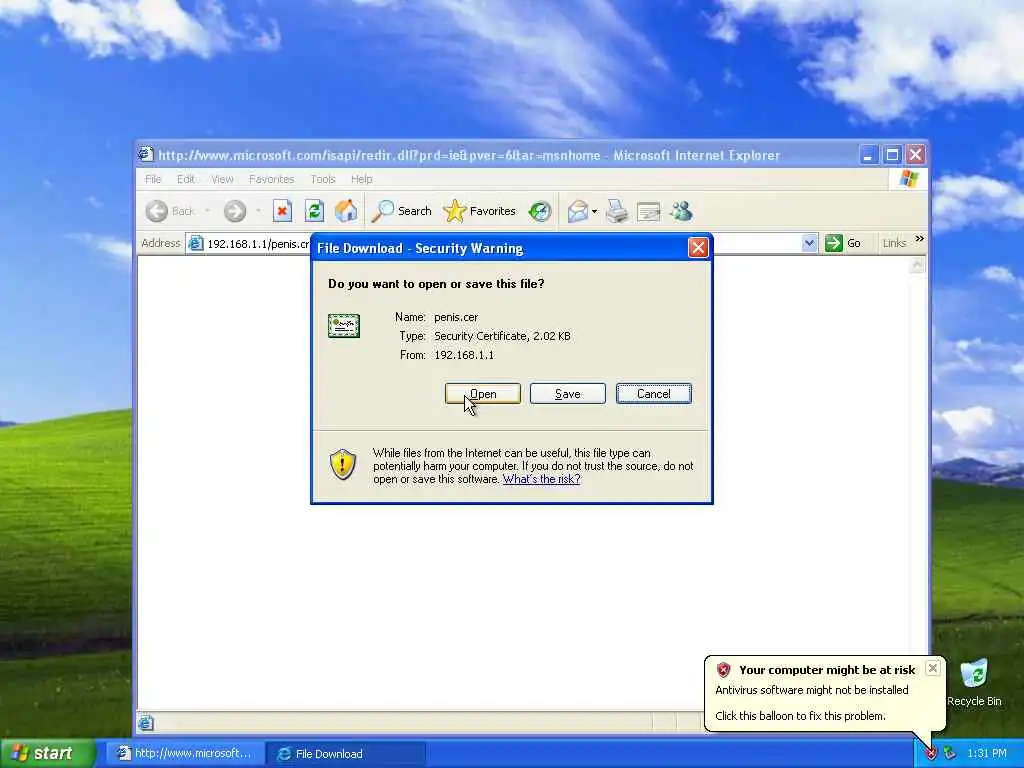The image size is (1024, 768).
Task: Expand the Forward button history dropdown
Action: [258, 211]
